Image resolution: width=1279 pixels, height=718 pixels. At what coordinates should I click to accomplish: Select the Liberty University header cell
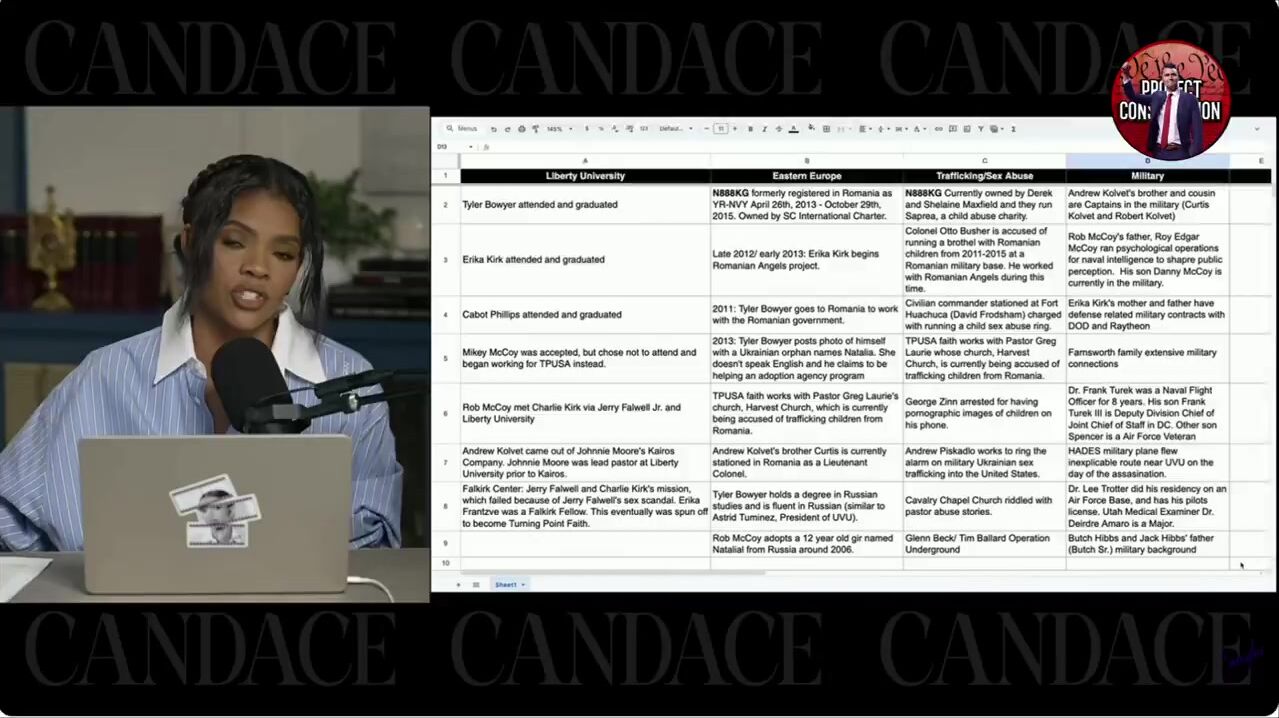(585, 176)
